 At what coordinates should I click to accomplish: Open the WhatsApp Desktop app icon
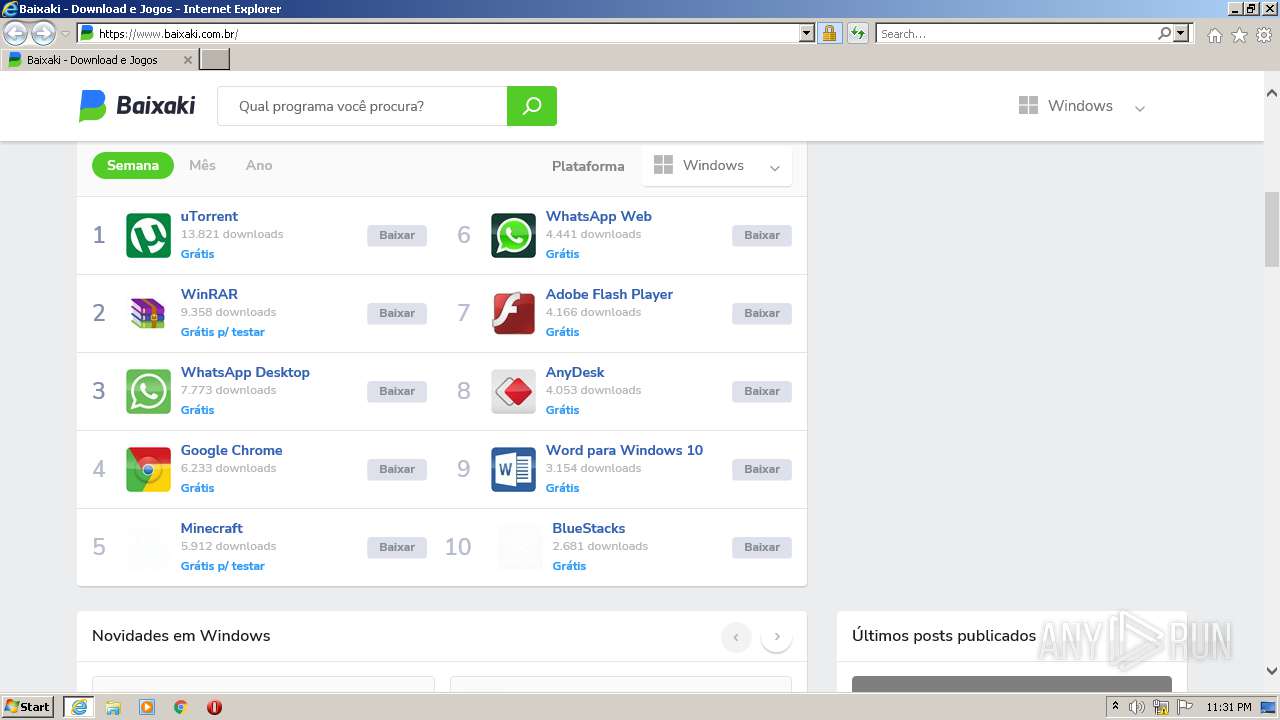pyautogui.click(x=148, y=391)
